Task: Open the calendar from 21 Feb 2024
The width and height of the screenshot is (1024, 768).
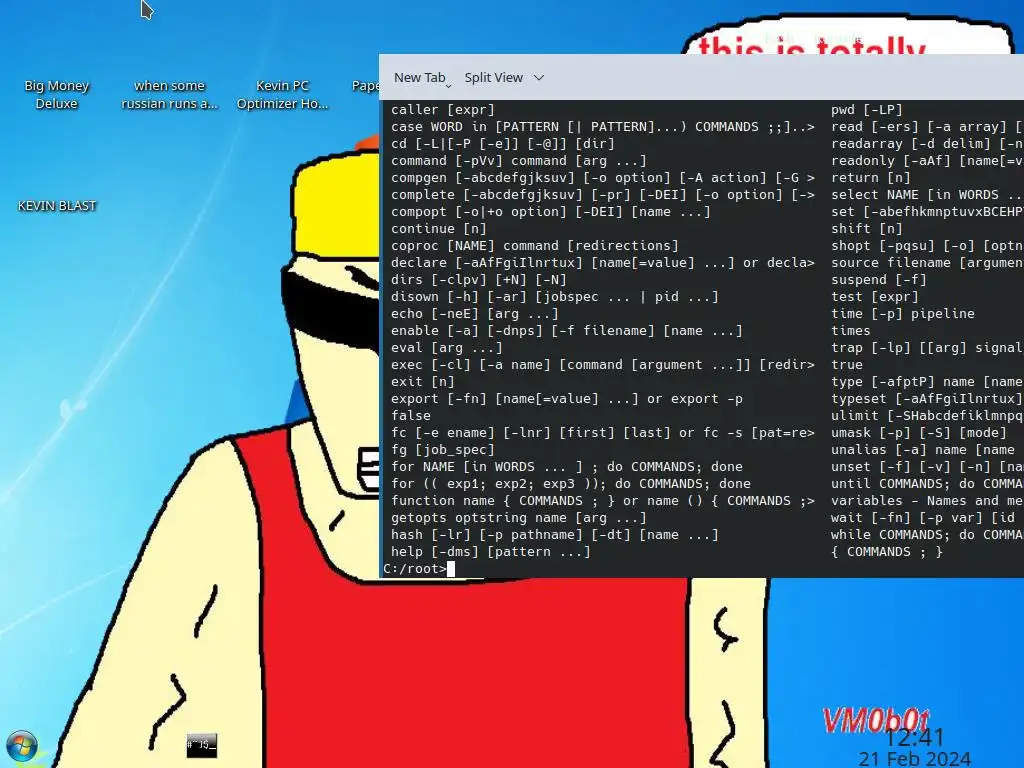Action: pyautogui.click(x=914, y=759)
